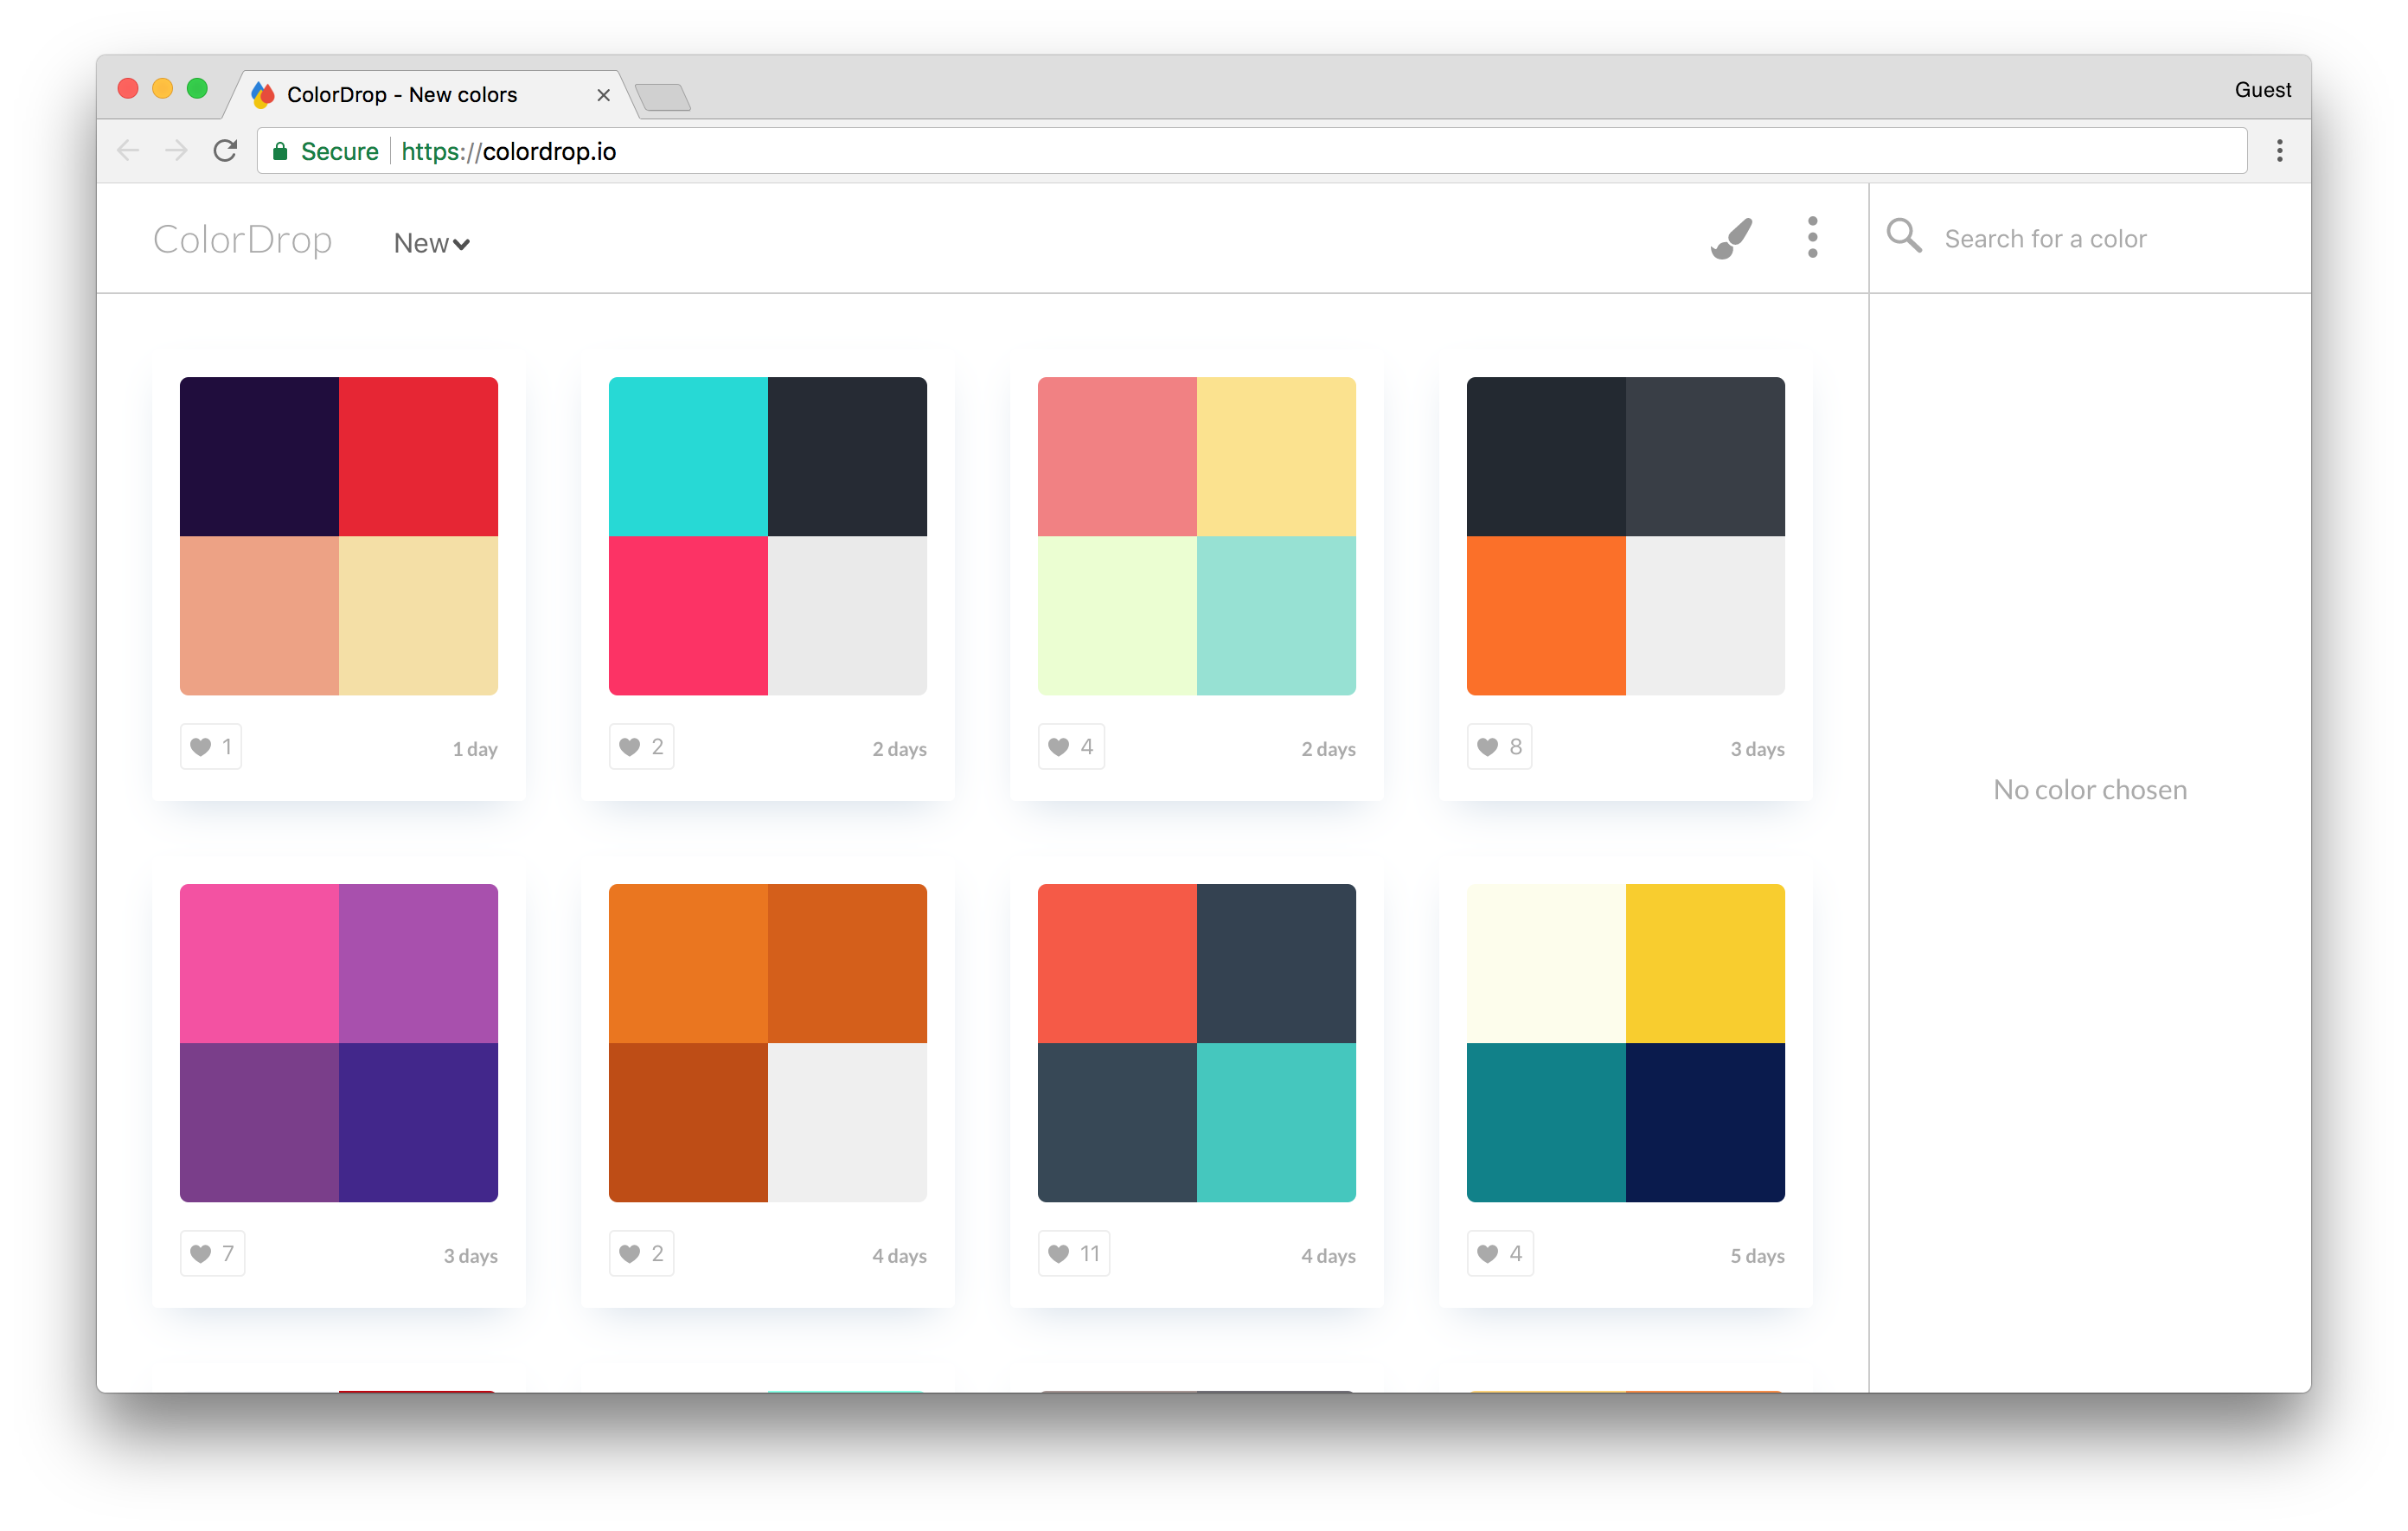Click the browser forward arrow

(x=177, y=151)
